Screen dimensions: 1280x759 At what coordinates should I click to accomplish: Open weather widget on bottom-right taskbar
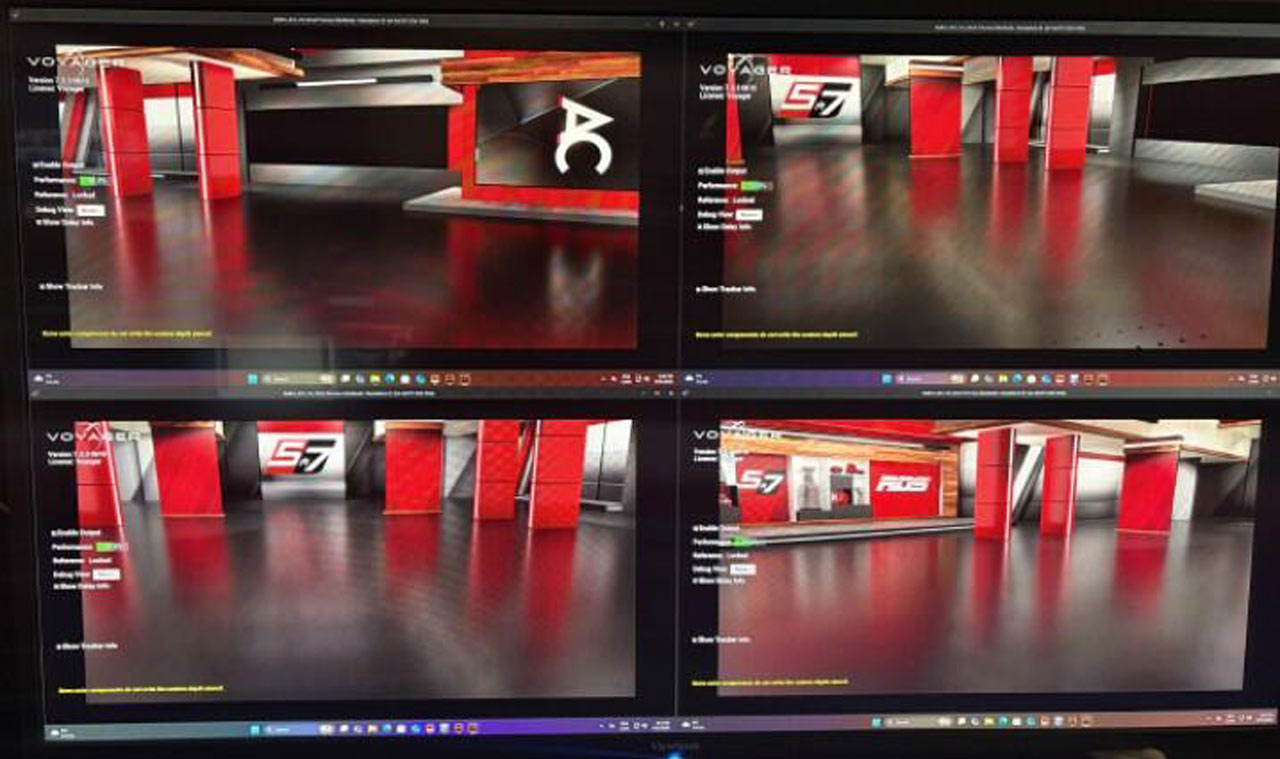693,724
